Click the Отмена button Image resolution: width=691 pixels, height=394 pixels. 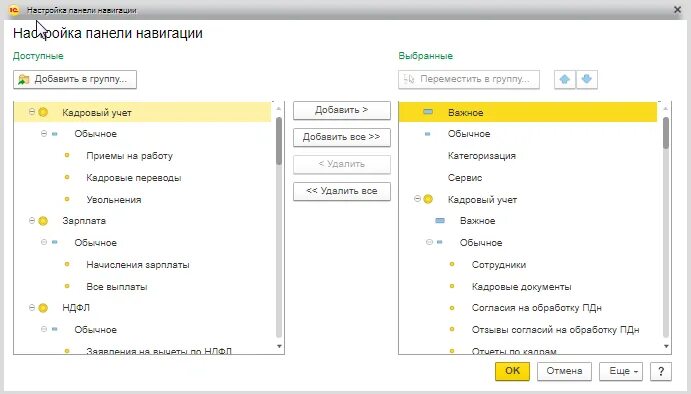tap(564, 371)
